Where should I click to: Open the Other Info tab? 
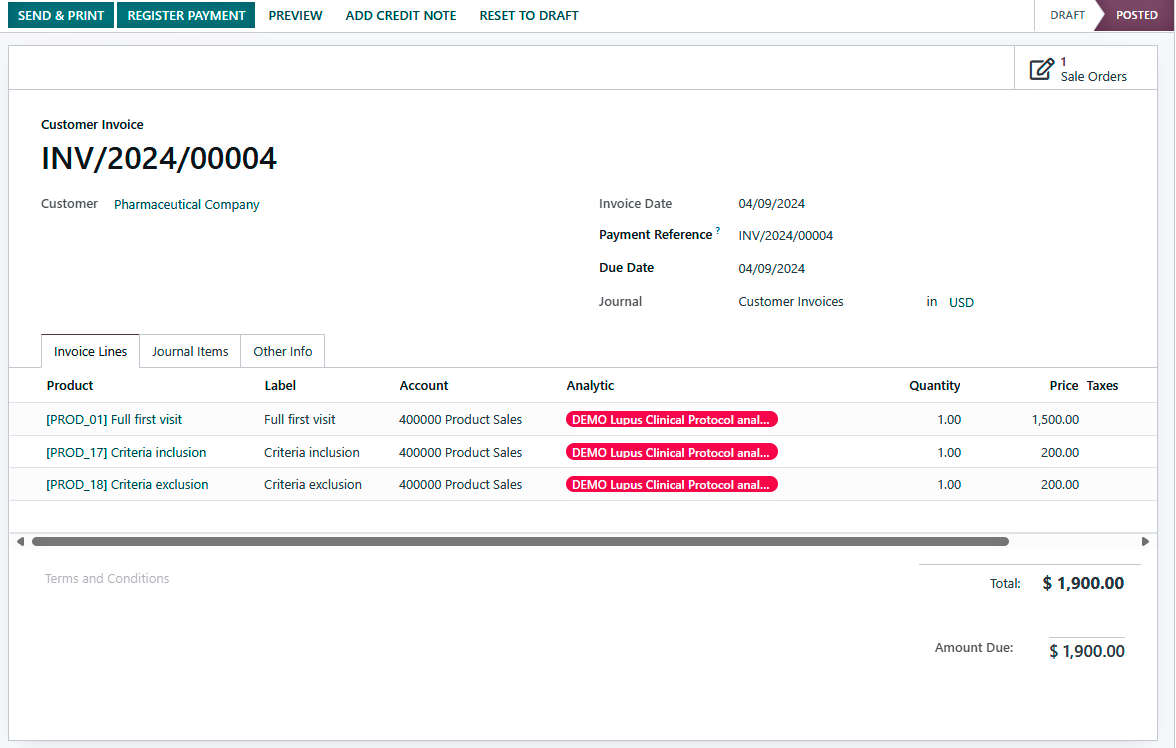(282, 351)
